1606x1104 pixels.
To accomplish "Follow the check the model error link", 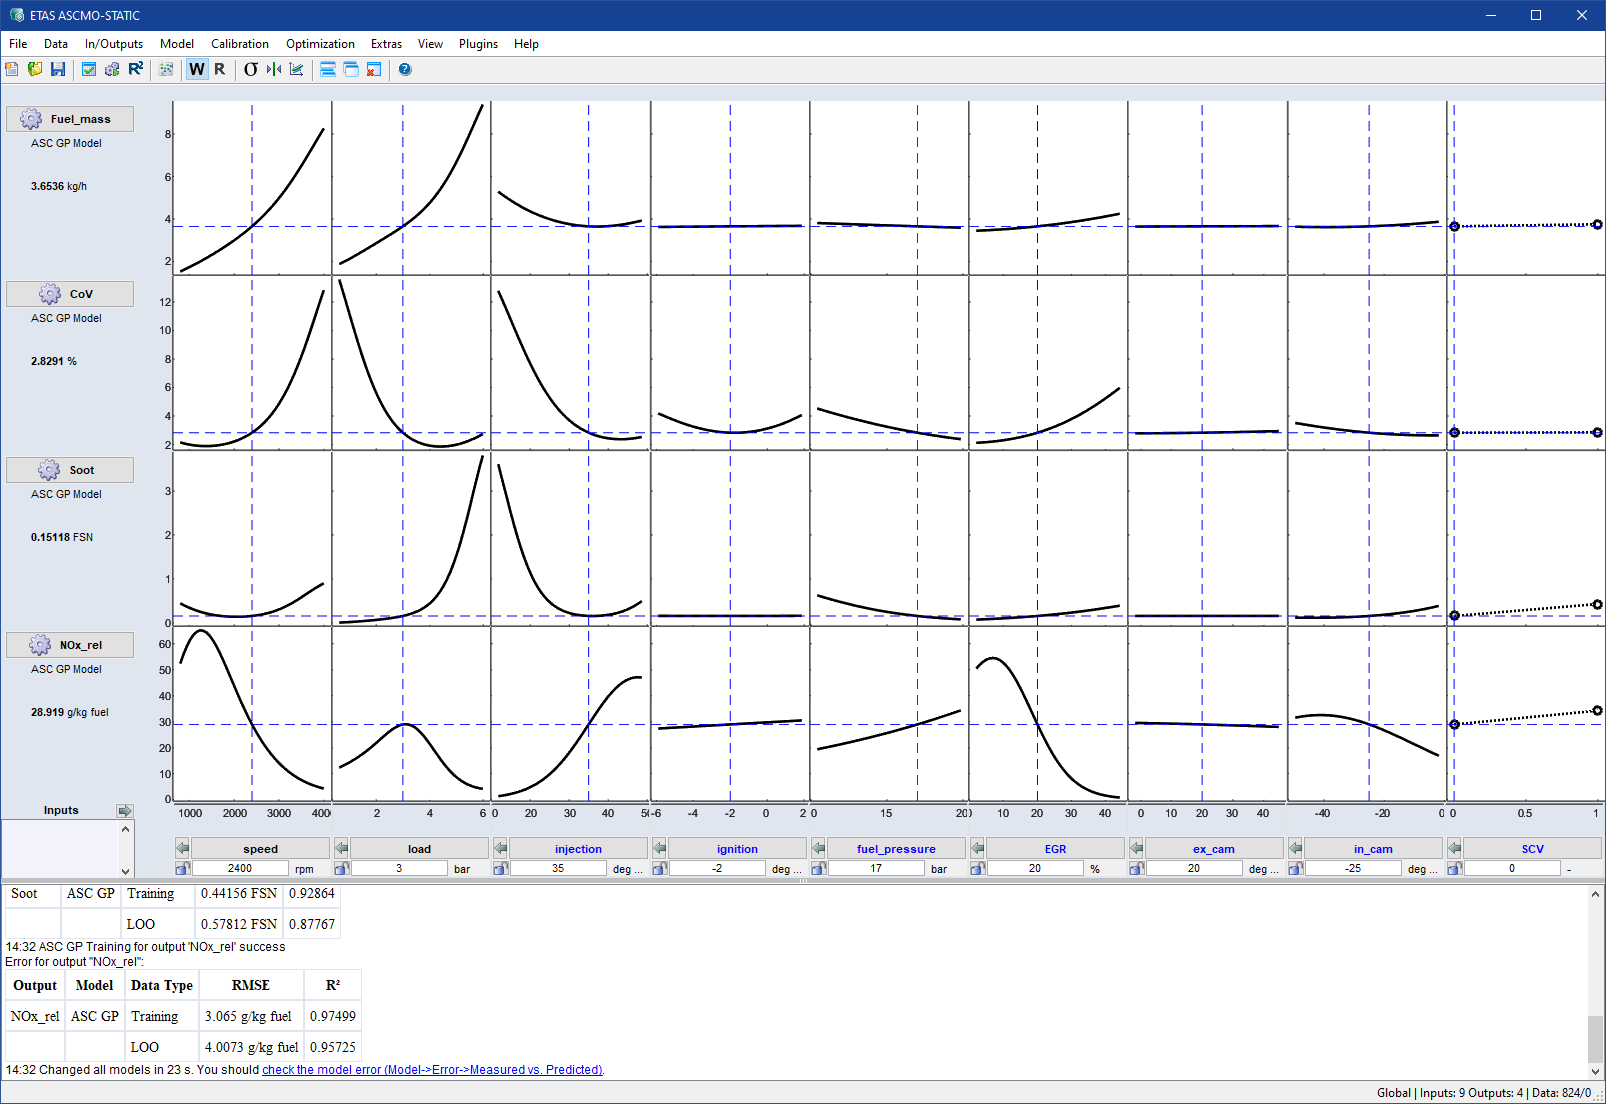I will pos(432,1069).
